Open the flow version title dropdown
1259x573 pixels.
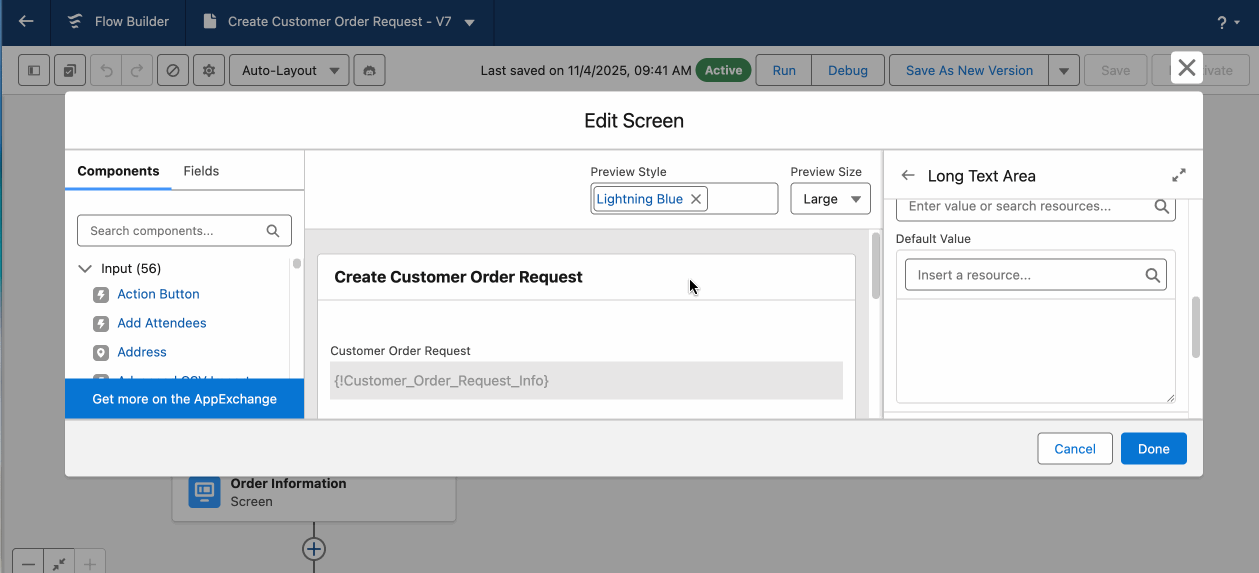pos(470,22)
